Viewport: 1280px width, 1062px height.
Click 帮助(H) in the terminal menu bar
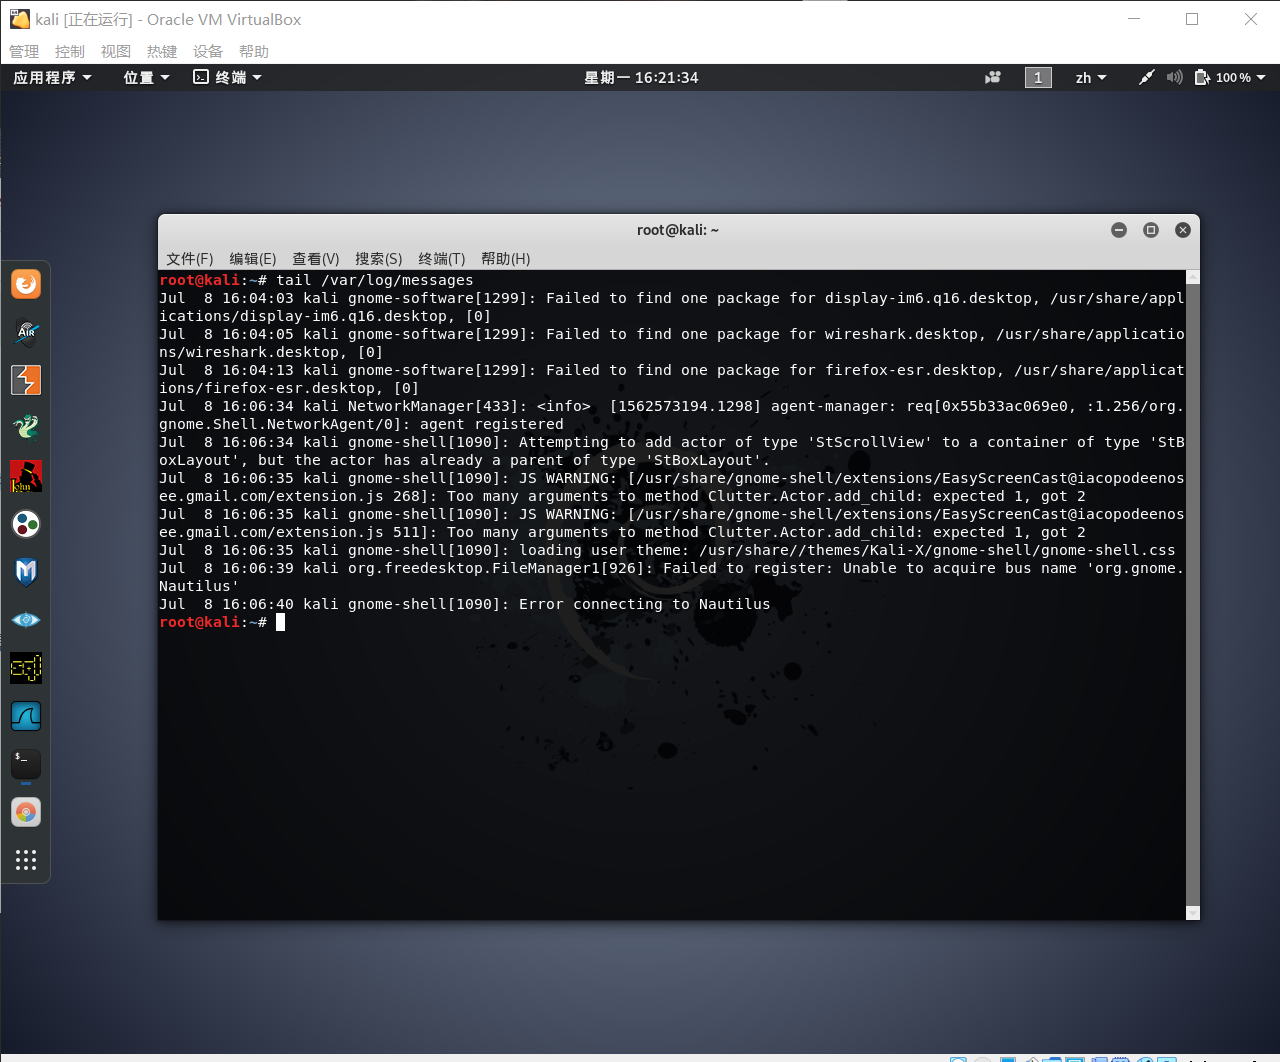(505, 259)
